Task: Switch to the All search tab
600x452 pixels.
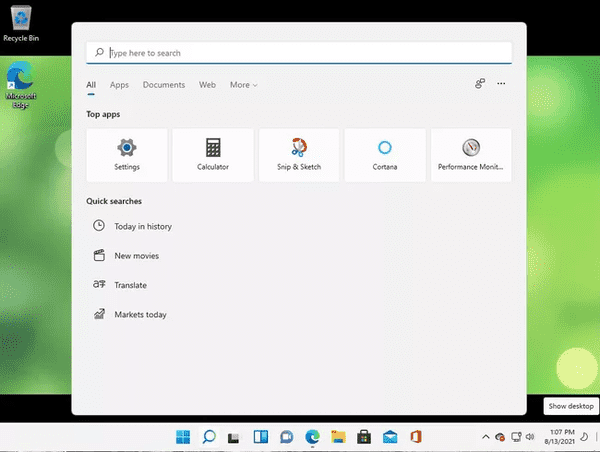Action: coord(91,85)
